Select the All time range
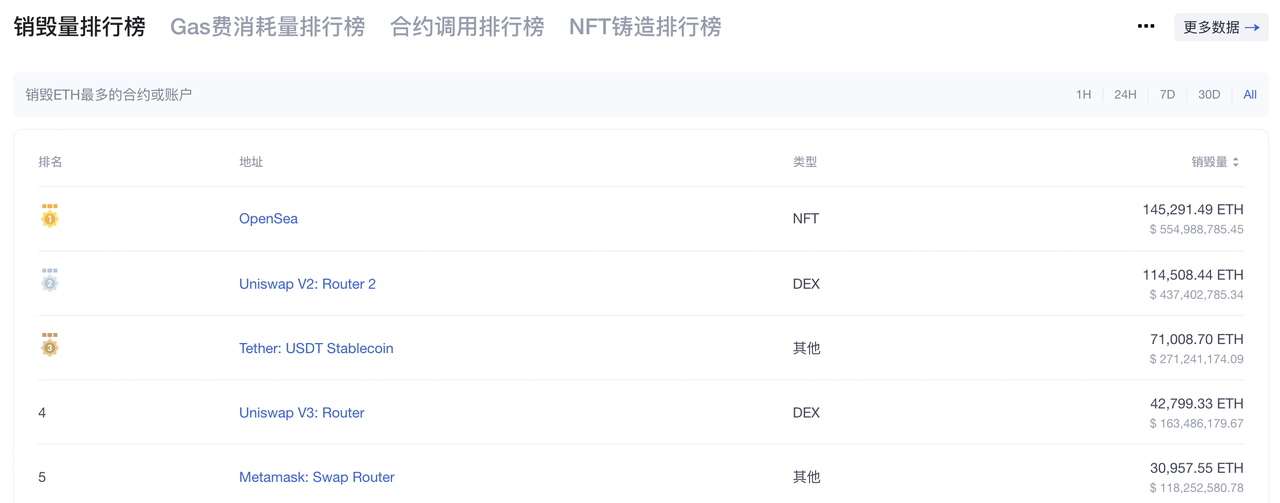 coord(1250,95)
